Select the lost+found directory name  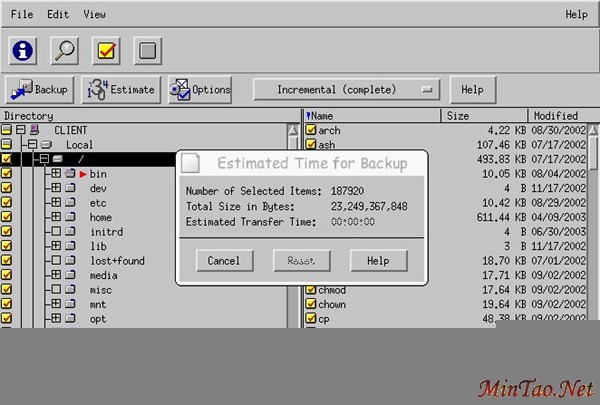tap(117, 261)
